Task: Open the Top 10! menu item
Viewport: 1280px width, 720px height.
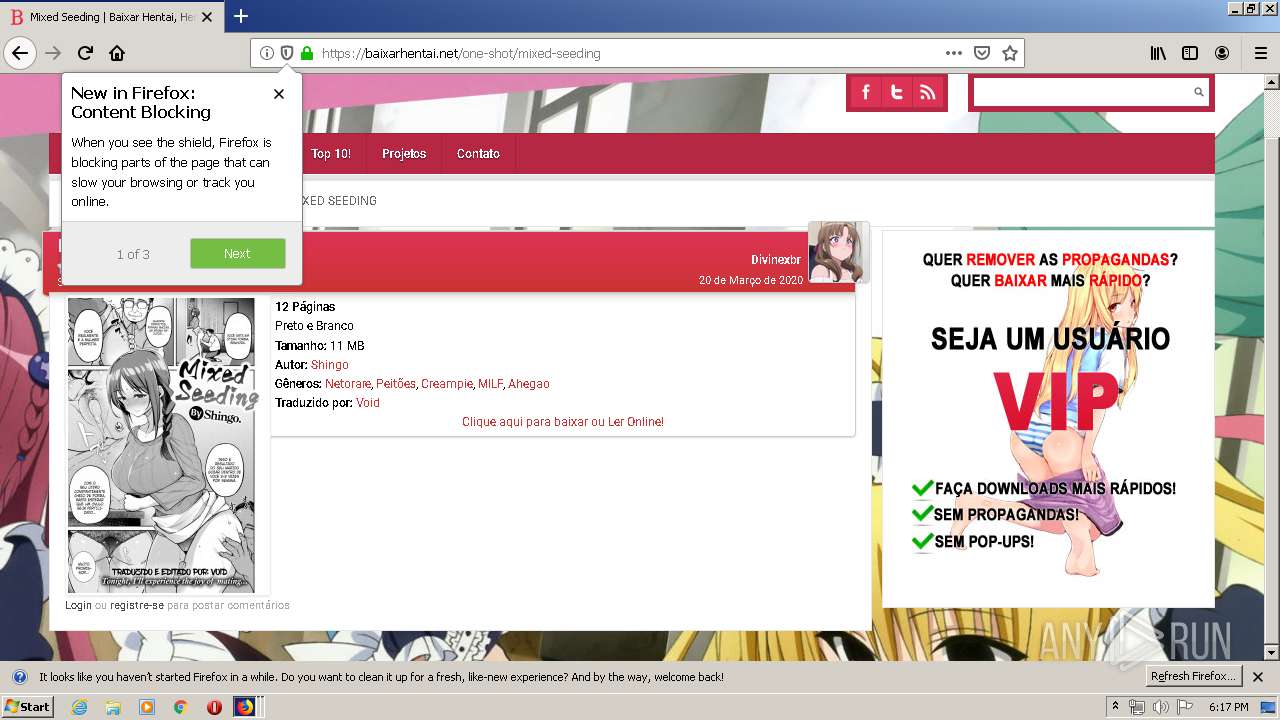Action: click(x=331, y=154)
